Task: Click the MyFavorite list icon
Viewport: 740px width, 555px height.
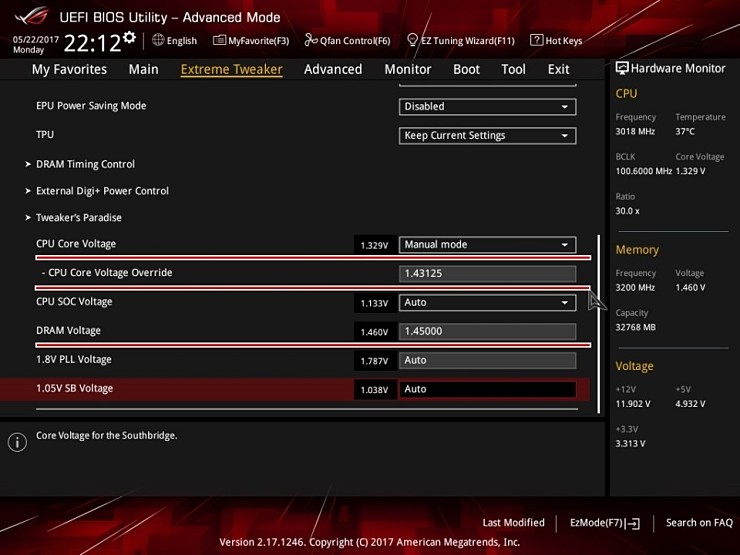Action: 219,40
